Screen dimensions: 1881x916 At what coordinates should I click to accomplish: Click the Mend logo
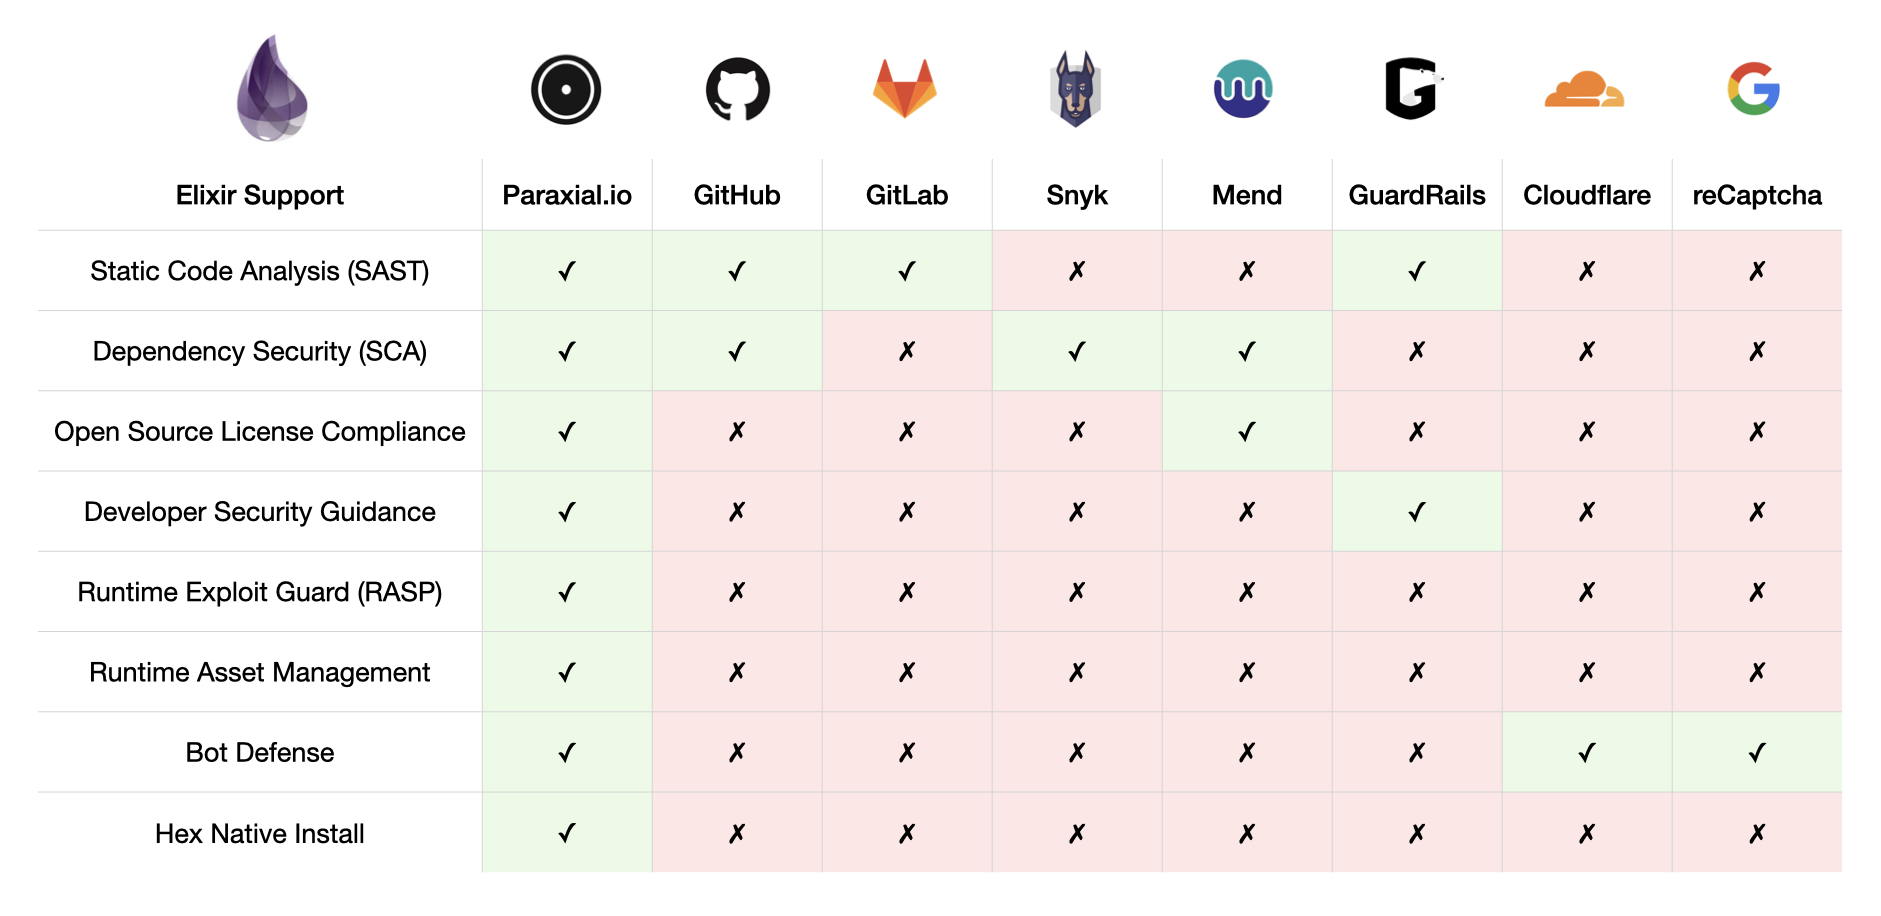[1243, 89]
